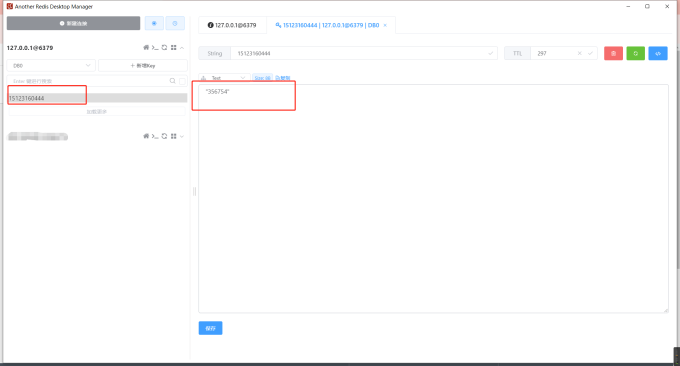The image size is (680, 366).
Task: Click the search magnifier in key filter
Action: click(173, 81)
